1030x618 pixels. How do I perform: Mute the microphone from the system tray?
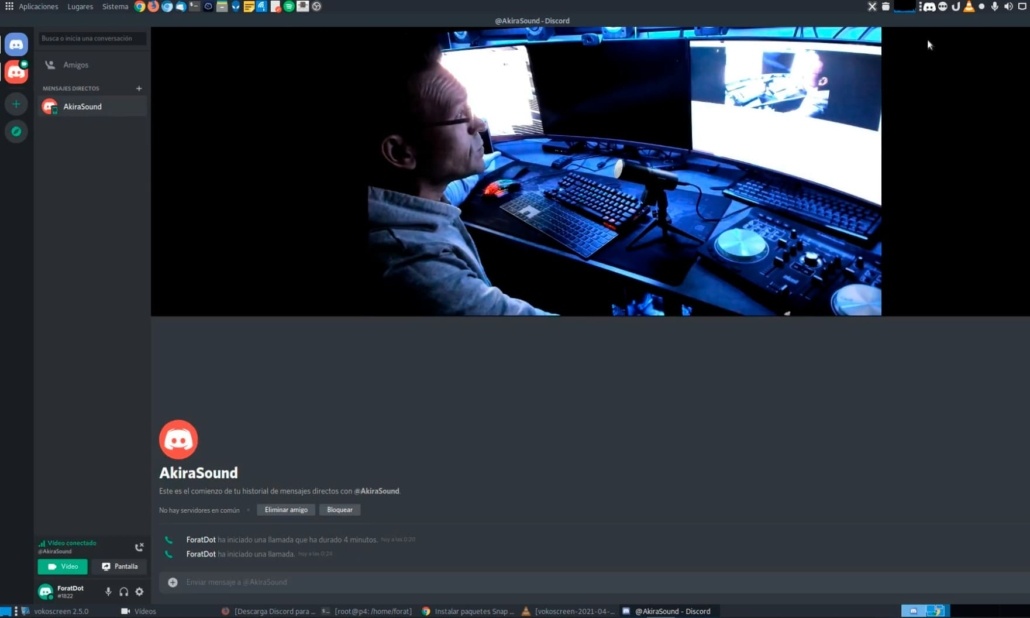(995, 6)
